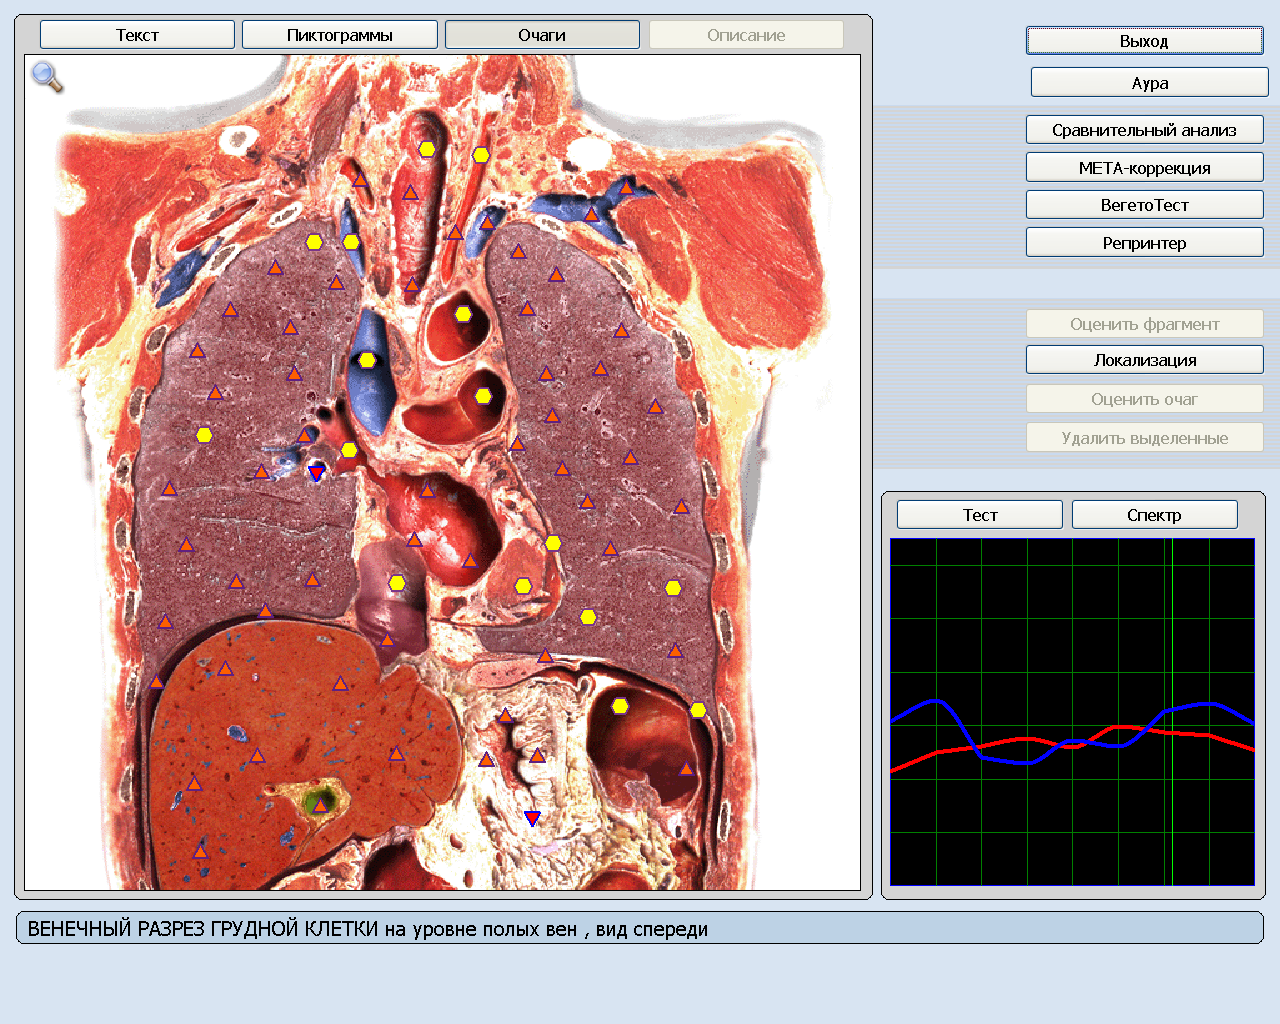Click the Локализация button
This screenshot has width=1280, height=1024.
[x=1144, y=360]
